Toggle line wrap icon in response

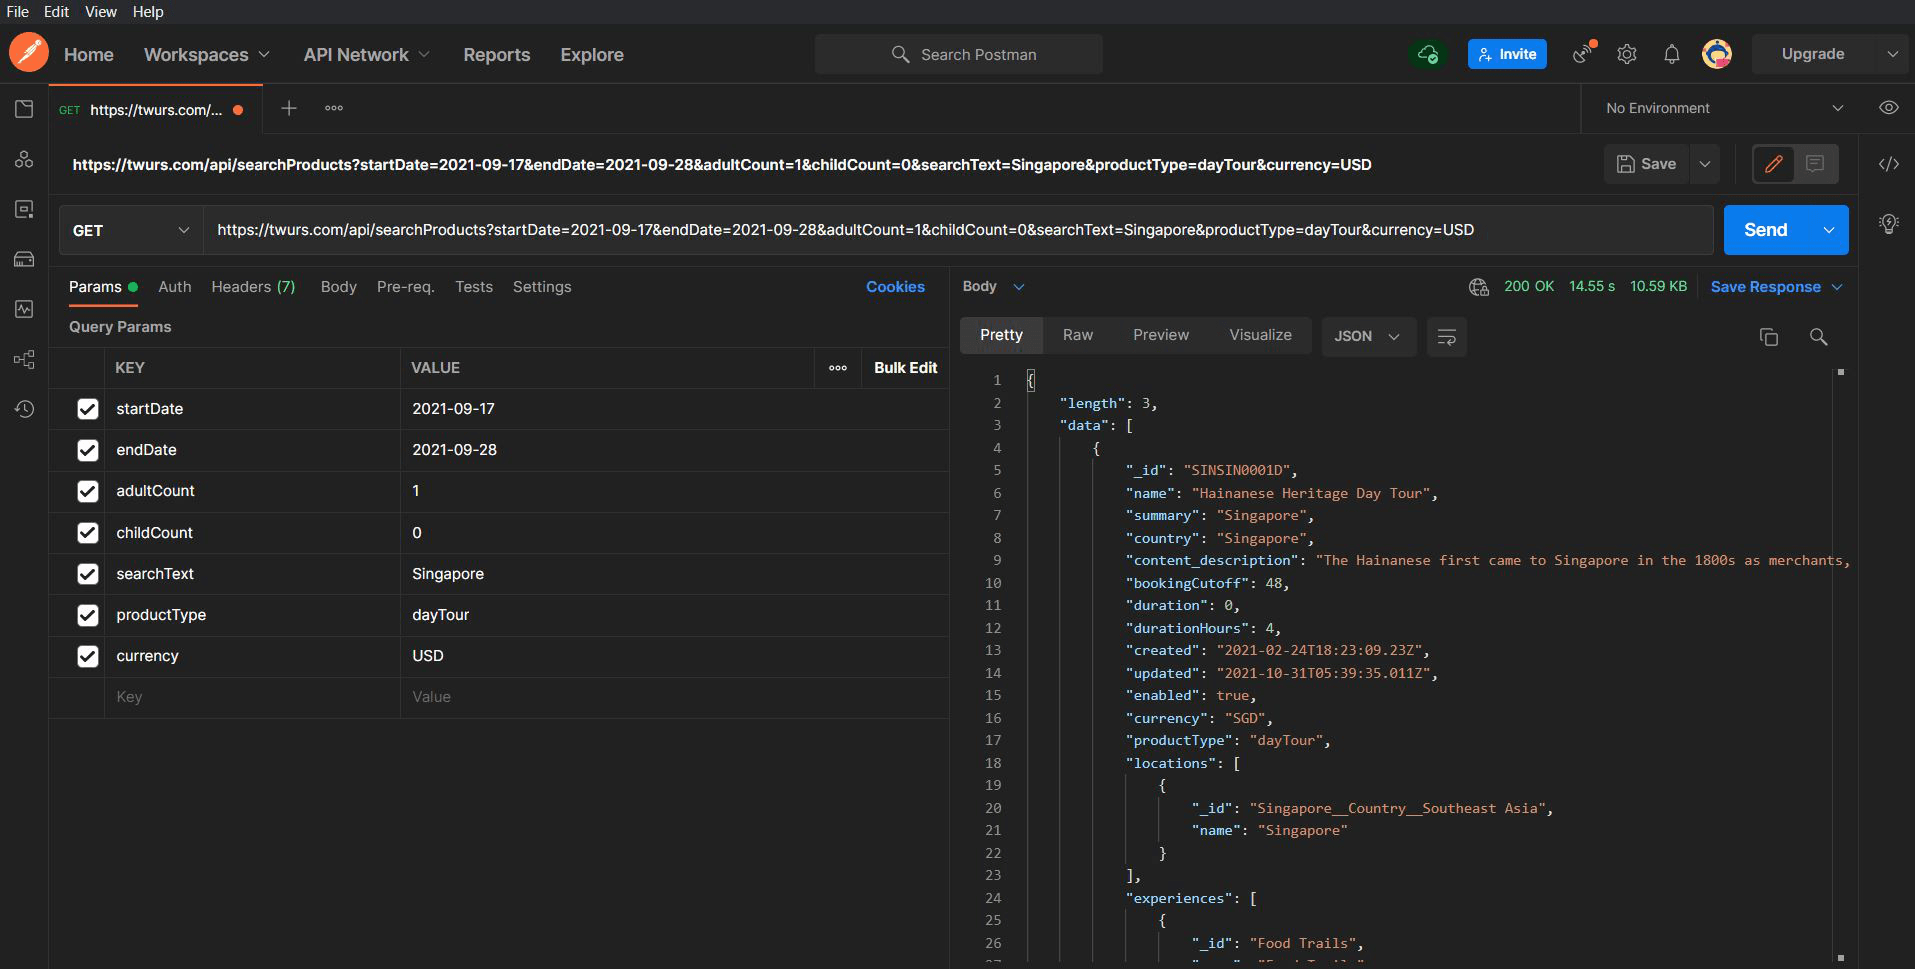(1446, 337)
